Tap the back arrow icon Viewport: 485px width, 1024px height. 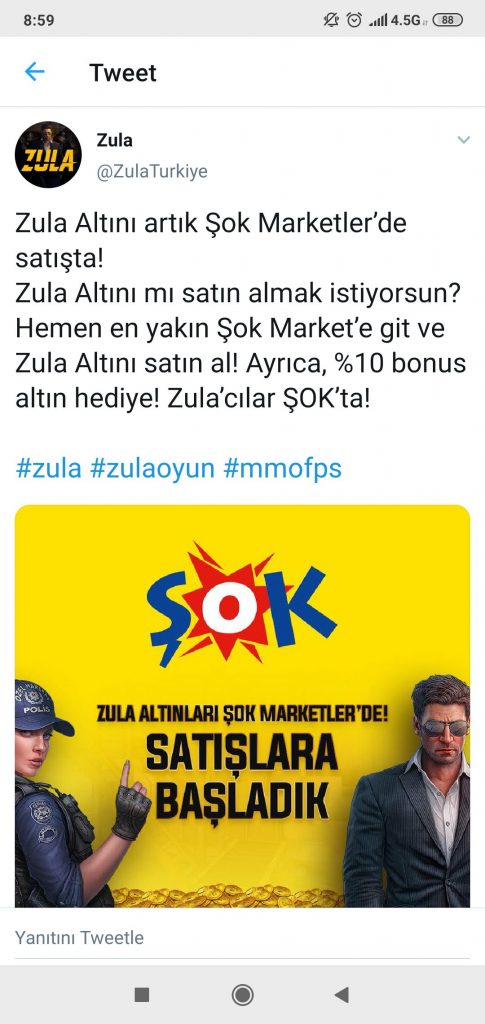34,72
